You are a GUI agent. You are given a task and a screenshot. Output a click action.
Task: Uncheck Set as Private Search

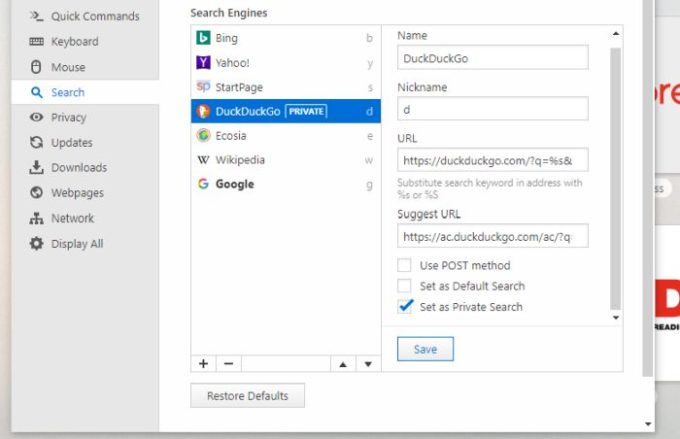(x=404, y=307)
